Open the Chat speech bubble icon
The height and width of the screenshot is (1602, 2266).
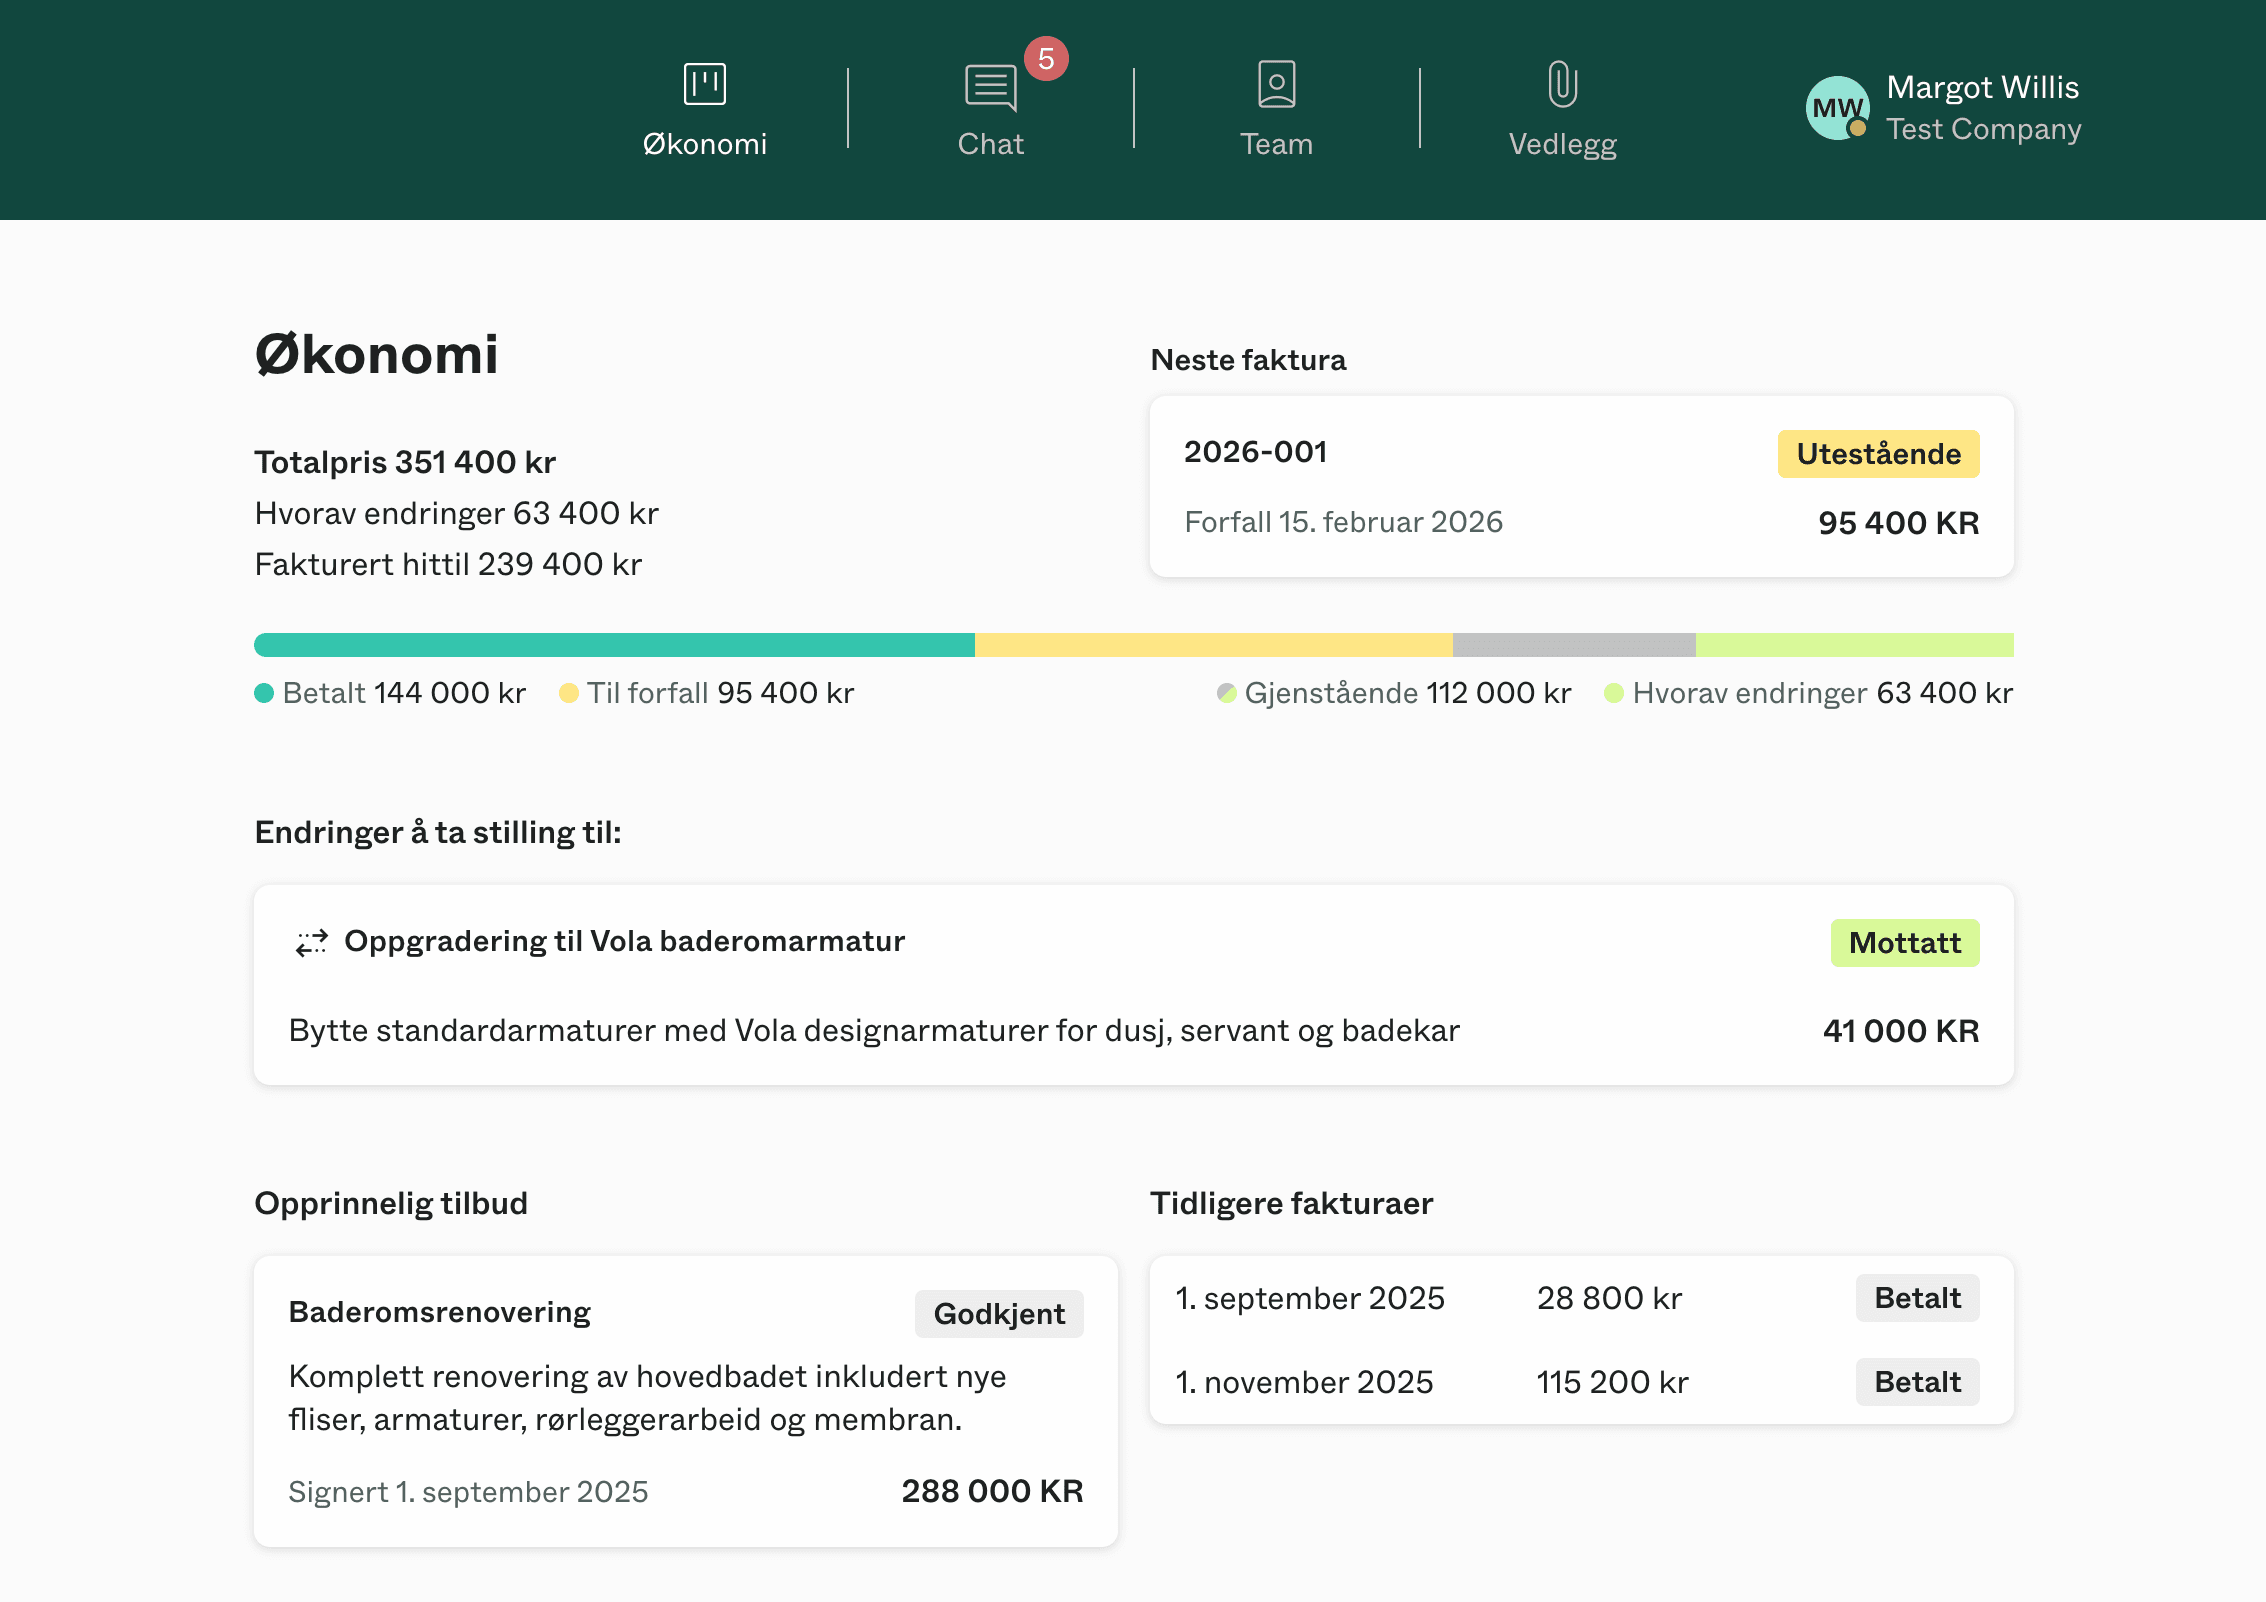coord(990,87)
